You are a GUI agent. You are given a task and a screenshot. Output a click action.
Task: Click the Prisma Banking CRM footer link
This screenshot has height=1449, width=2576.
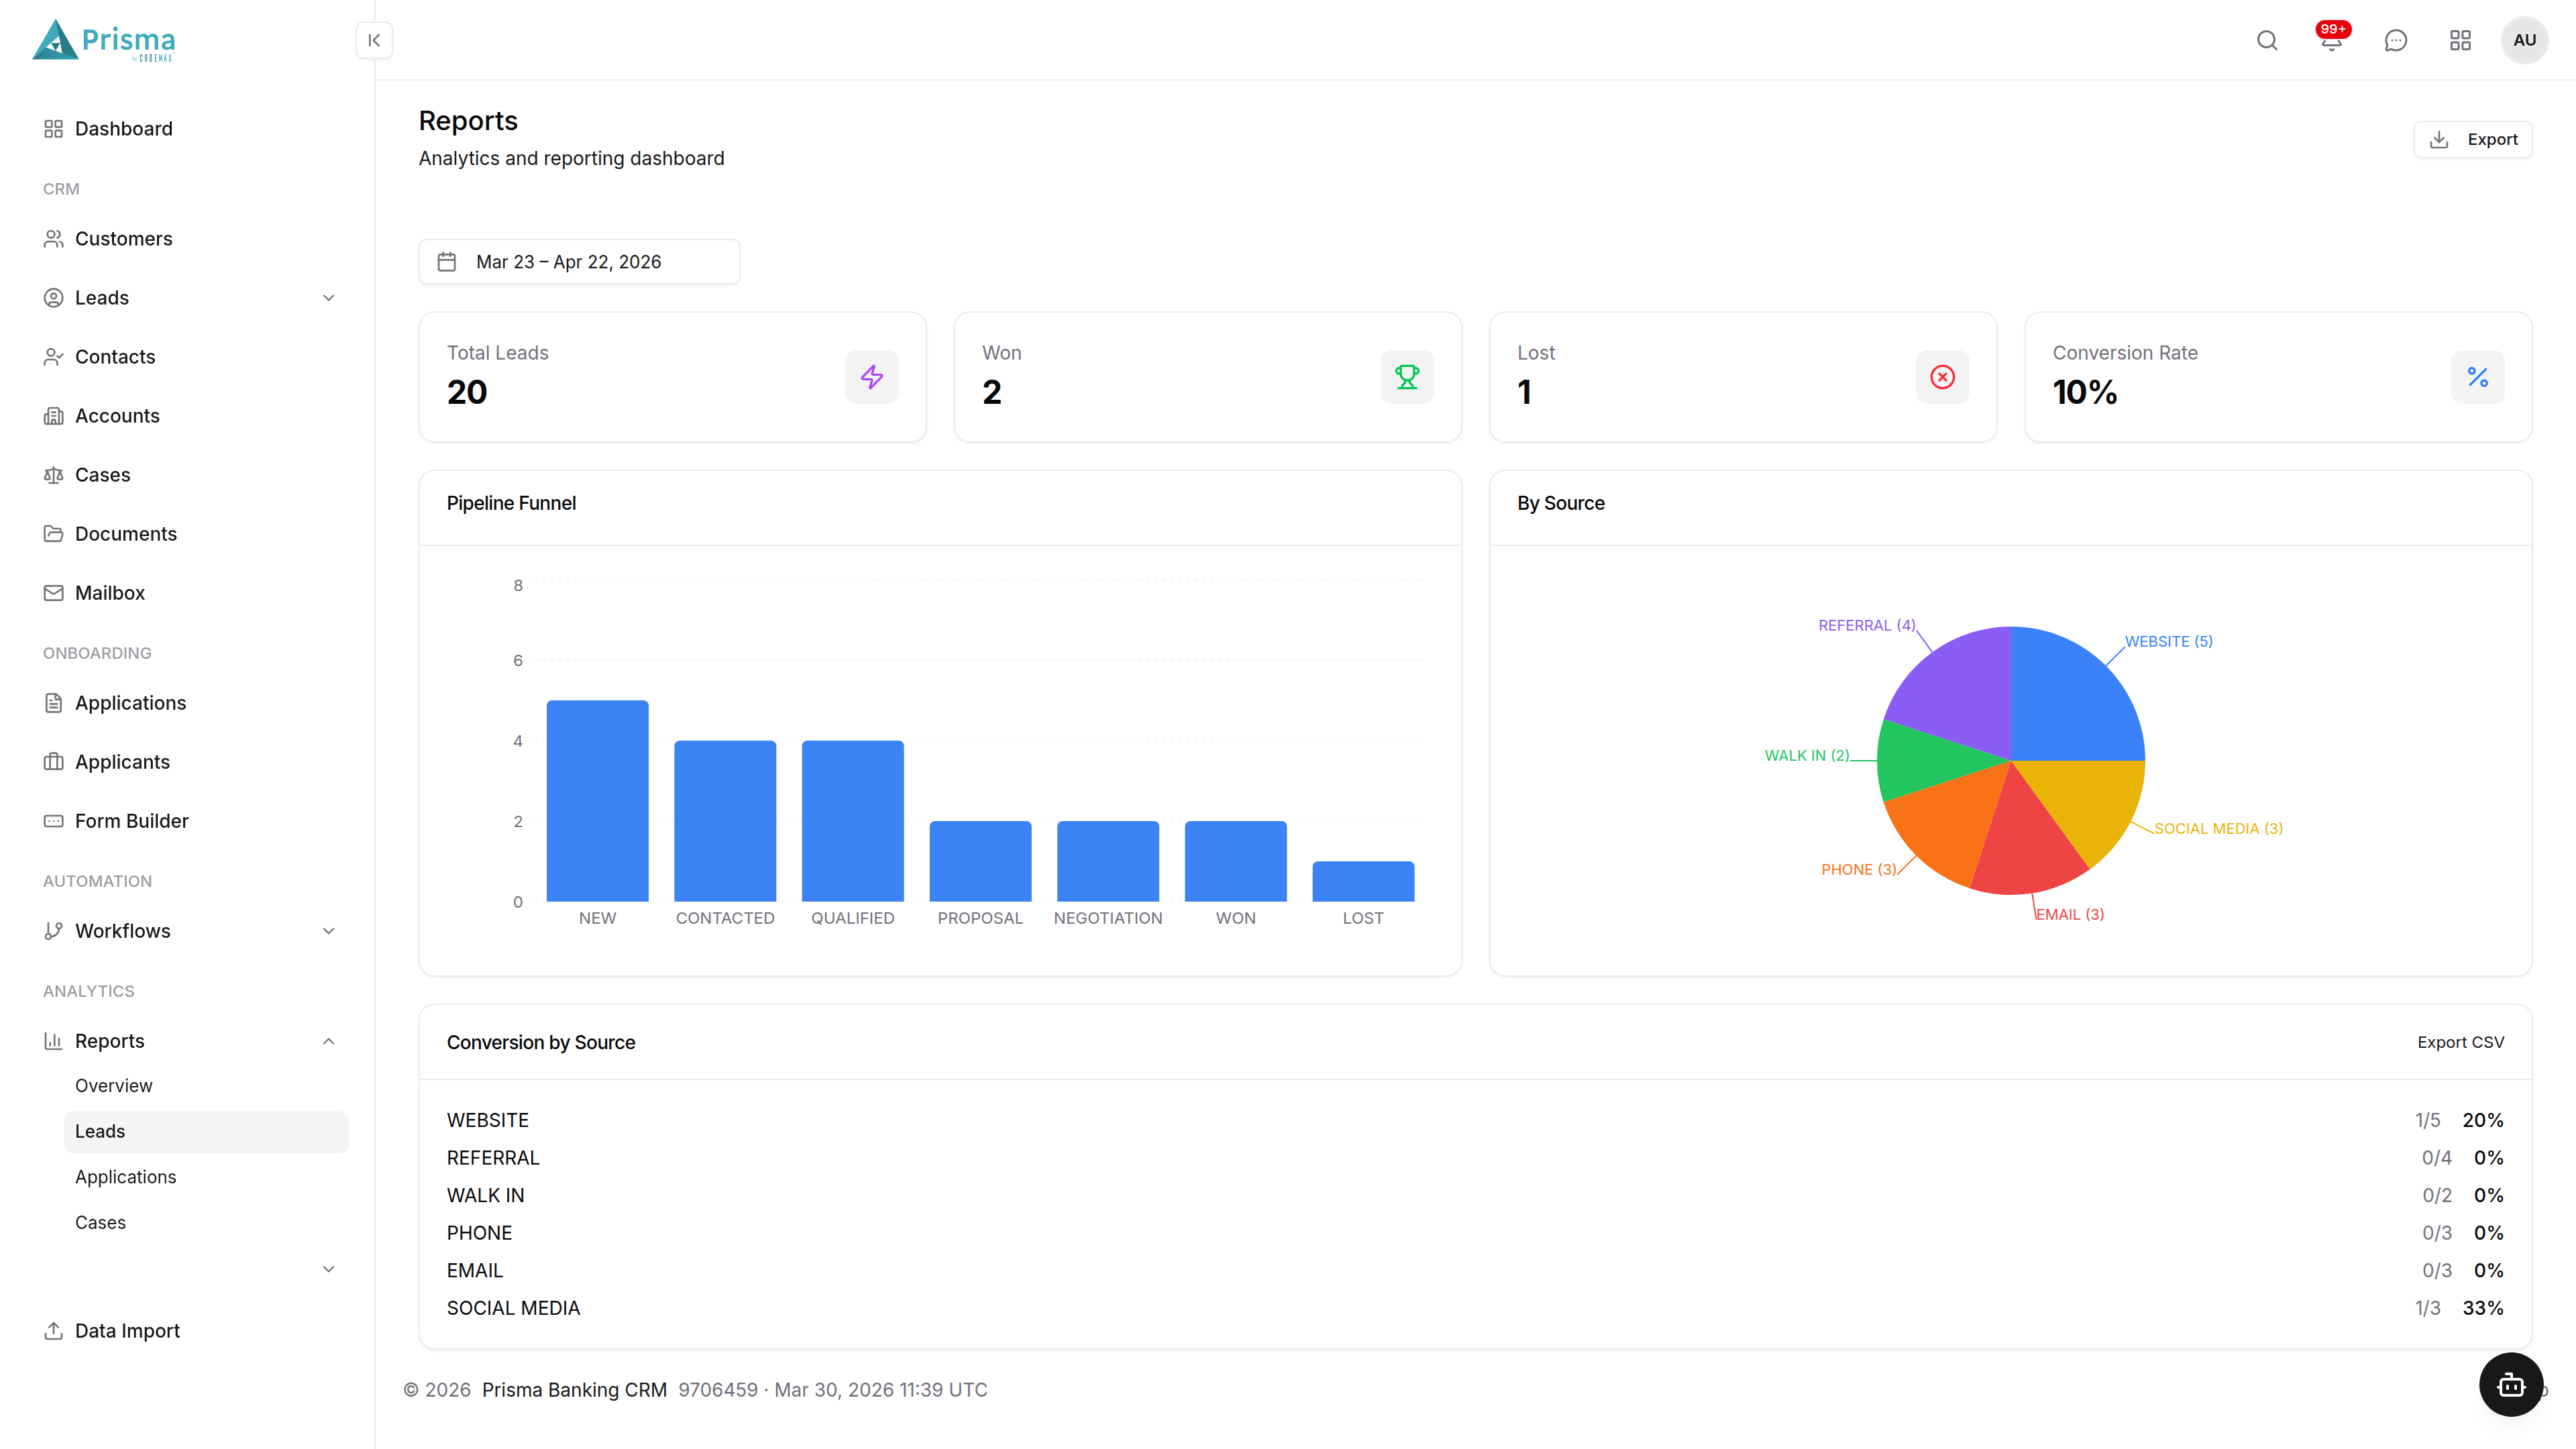pyautogui.click(x=574, y=1390)
